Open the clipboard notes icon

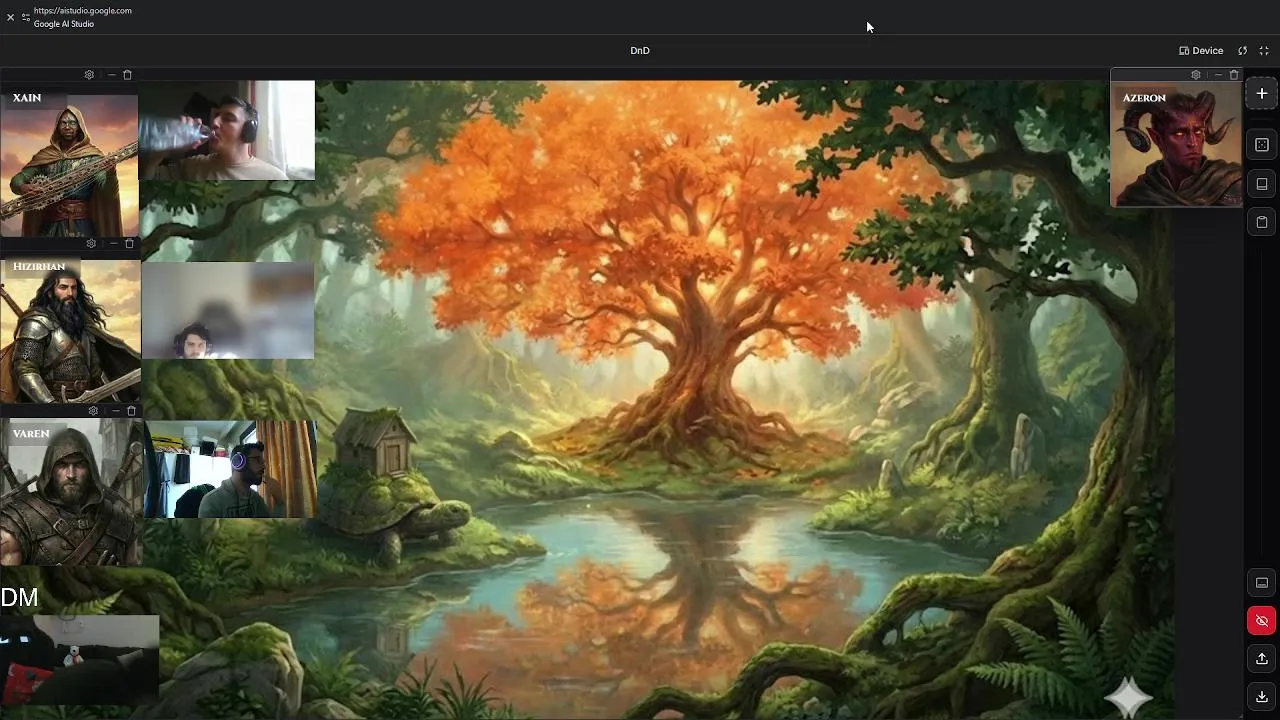pos(1262,222)
